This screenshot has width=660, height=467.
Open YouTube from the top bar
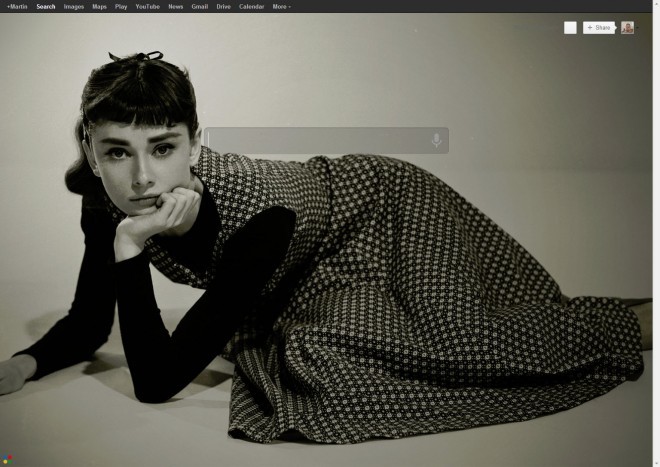click(148, 7)
